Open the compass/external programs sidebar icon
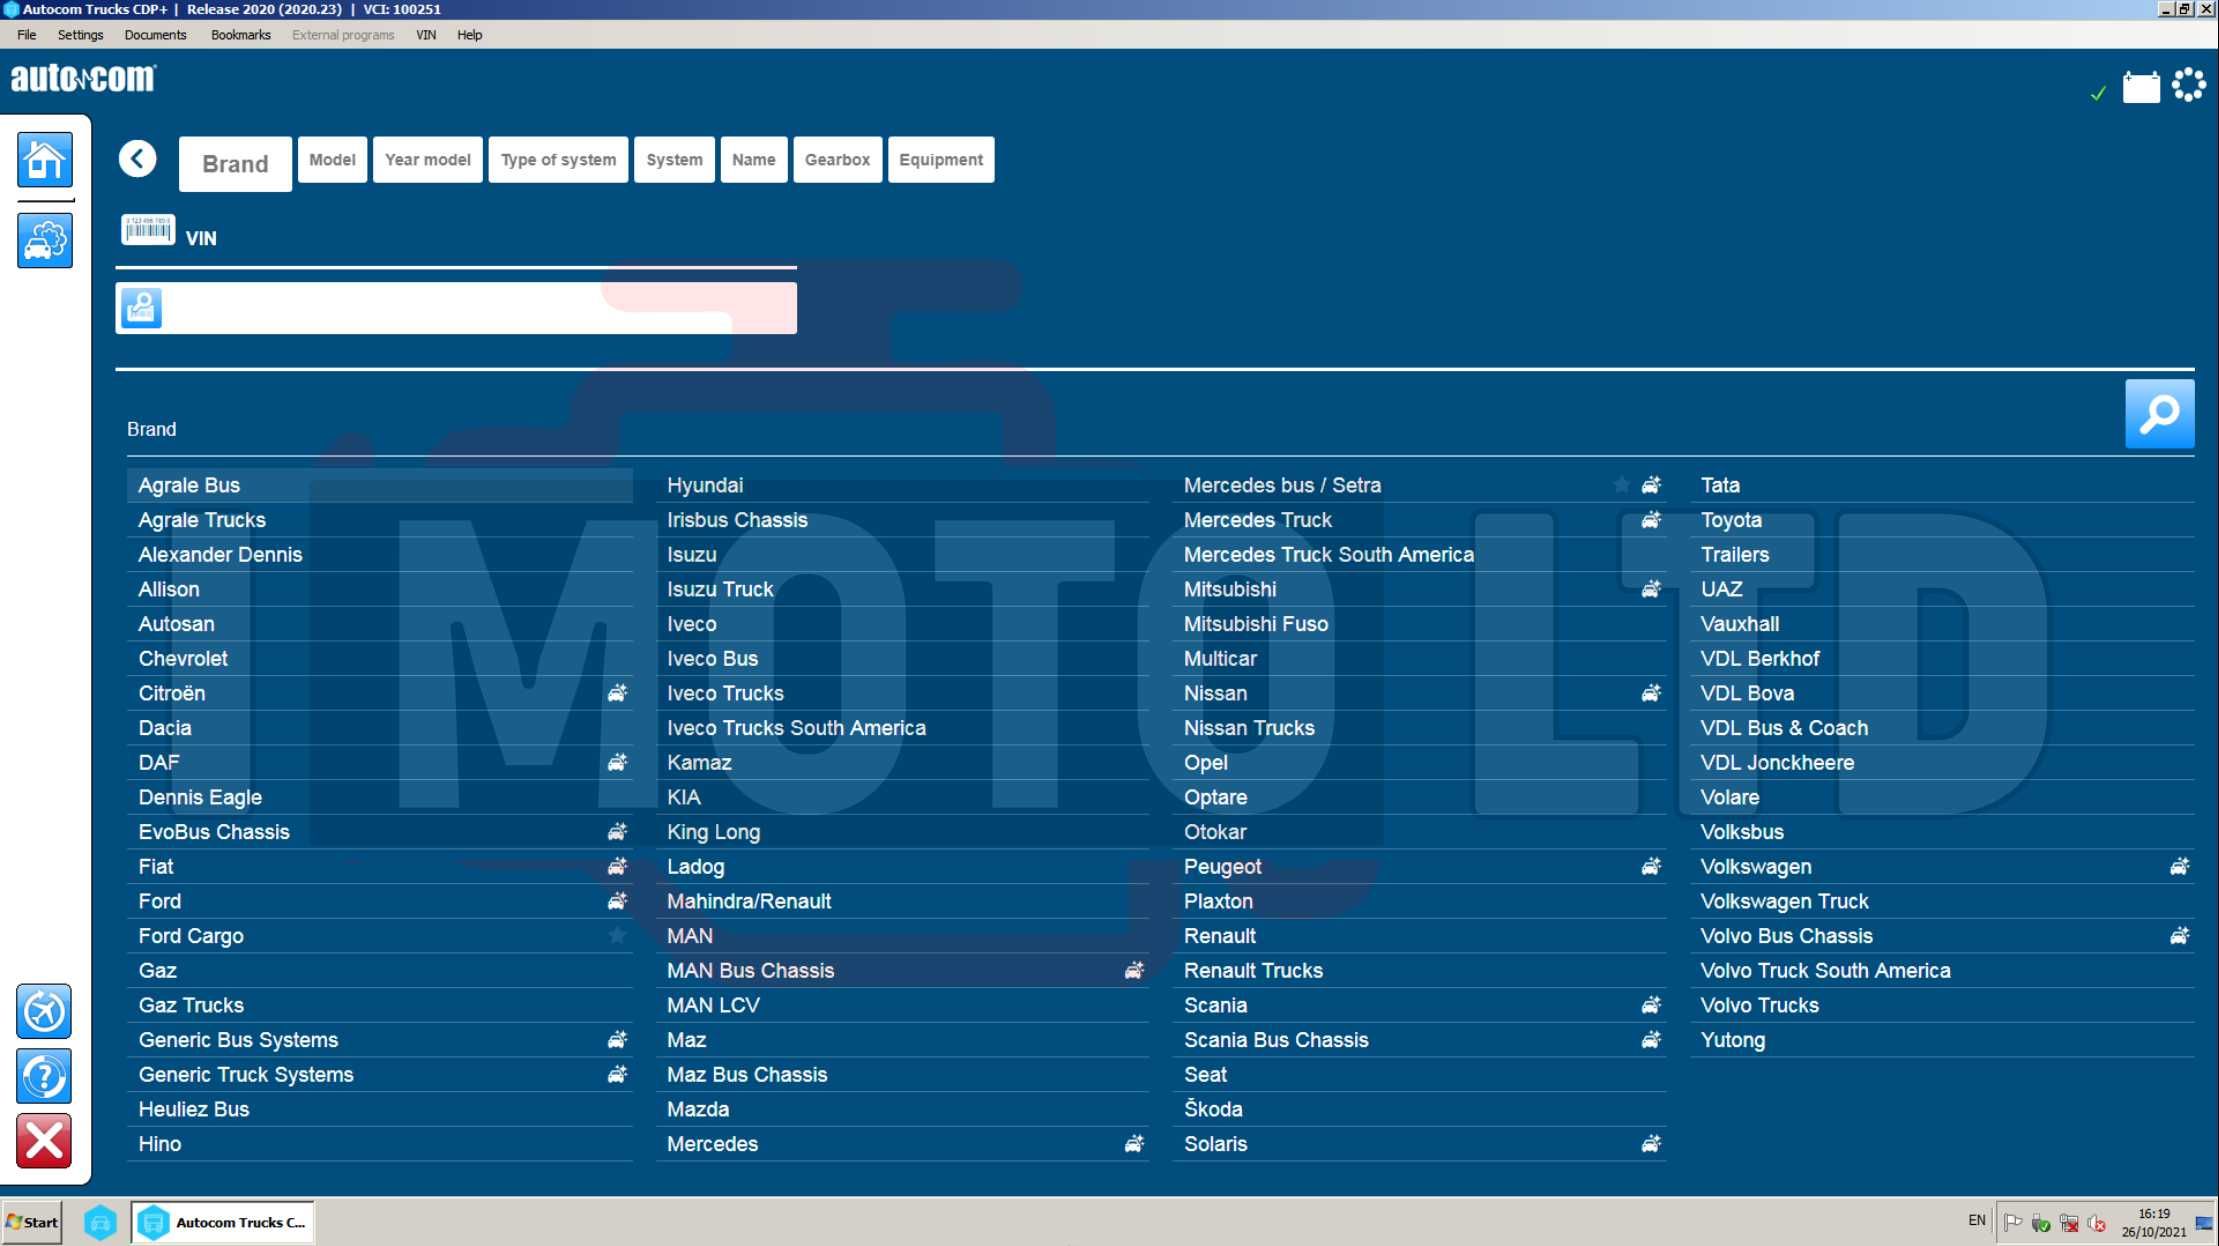 click(x=44, y=1011)
